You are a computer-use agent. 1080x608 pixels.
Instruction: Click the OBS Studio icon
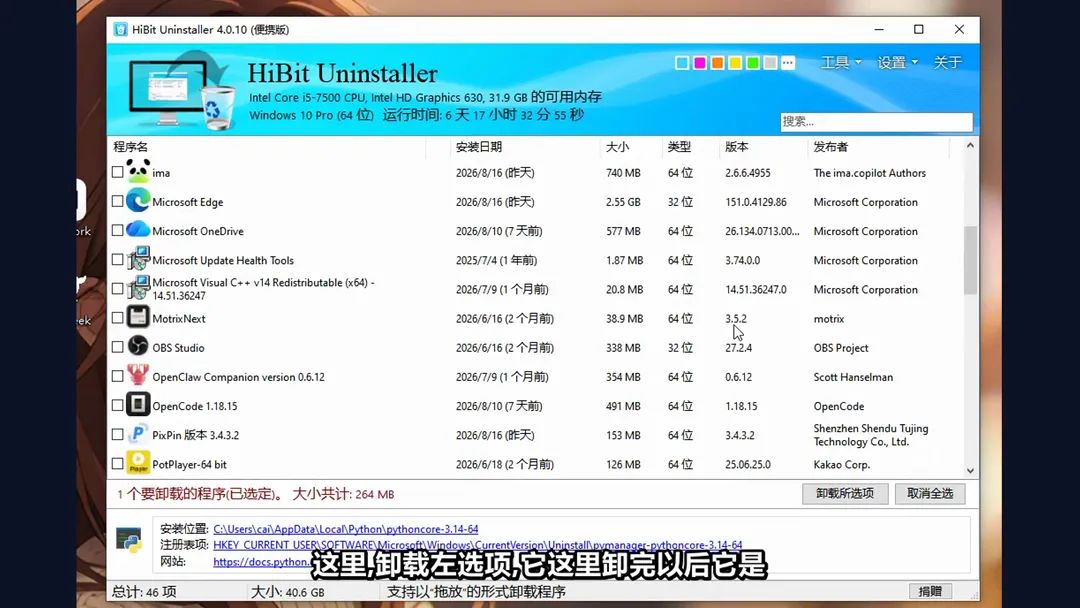(x=138, y=346)
